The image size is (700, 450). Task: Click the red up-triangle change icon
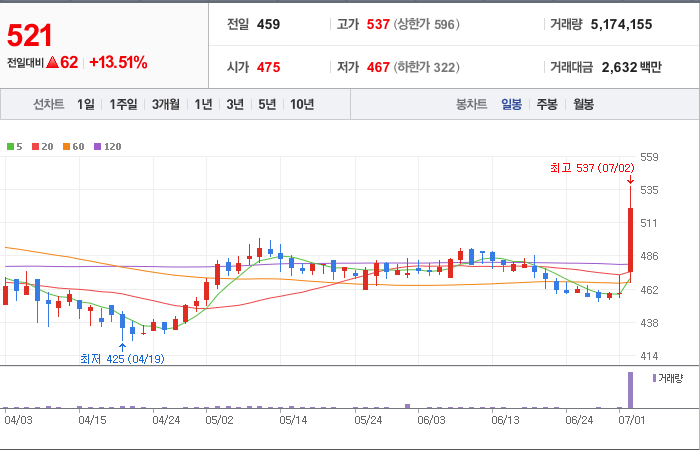point(52,63)
